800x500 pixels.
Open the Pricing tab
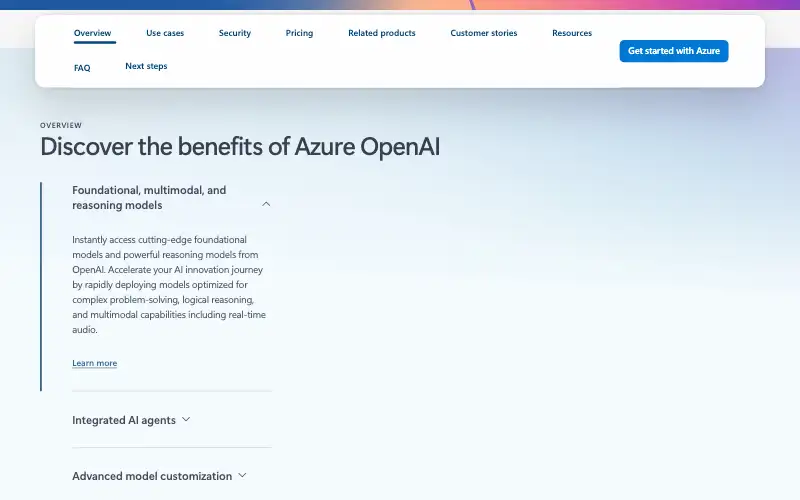click(x=299, y=33)
